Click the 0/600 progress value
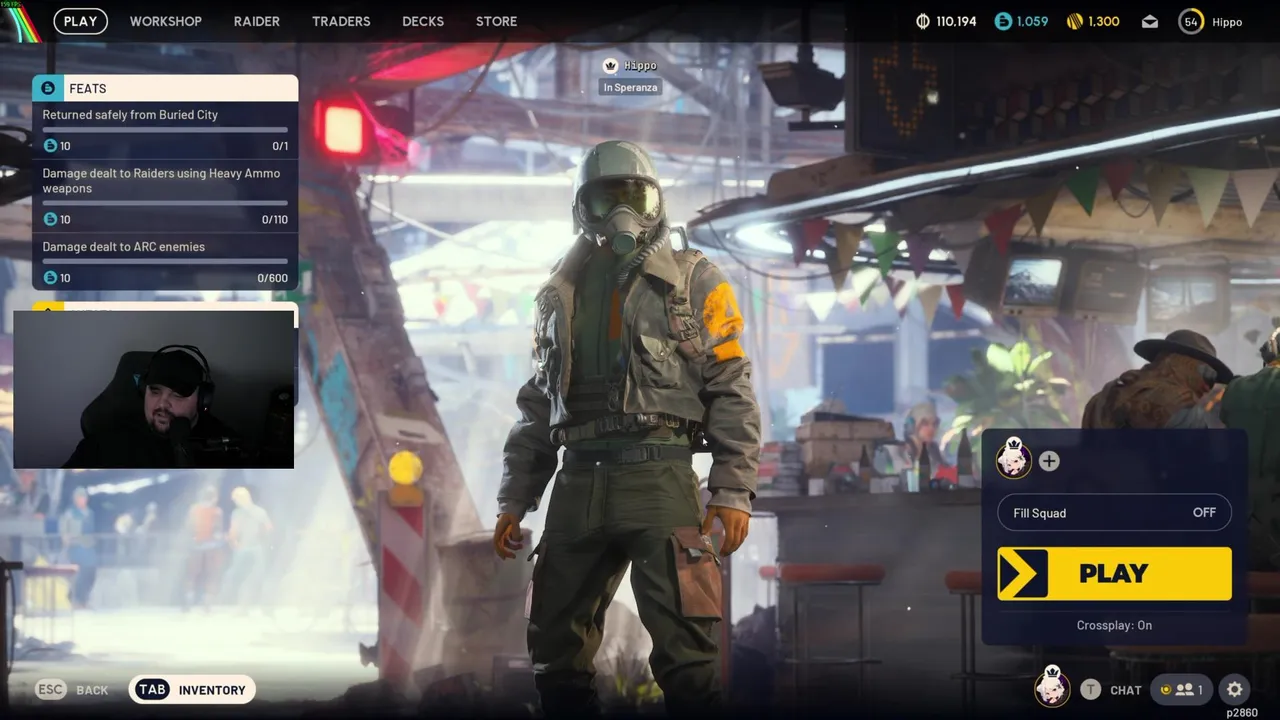The height and width of the screenshot is (720, 1280). (x=272, y=278)
